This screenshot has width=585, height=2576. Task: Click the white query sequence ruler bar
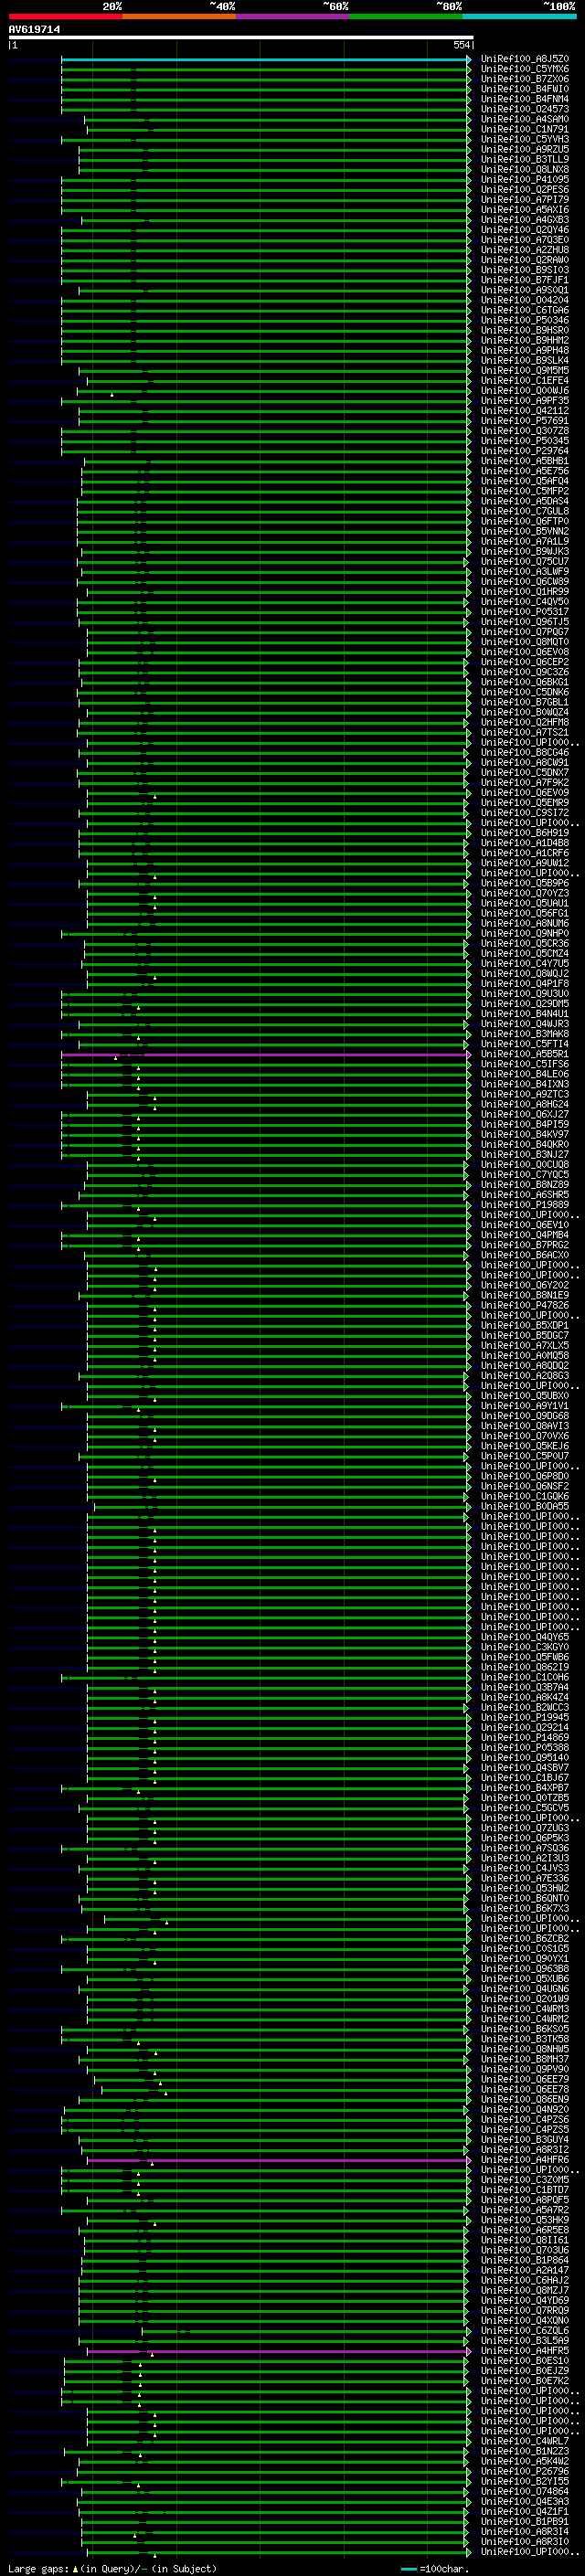tap(240, 38)
